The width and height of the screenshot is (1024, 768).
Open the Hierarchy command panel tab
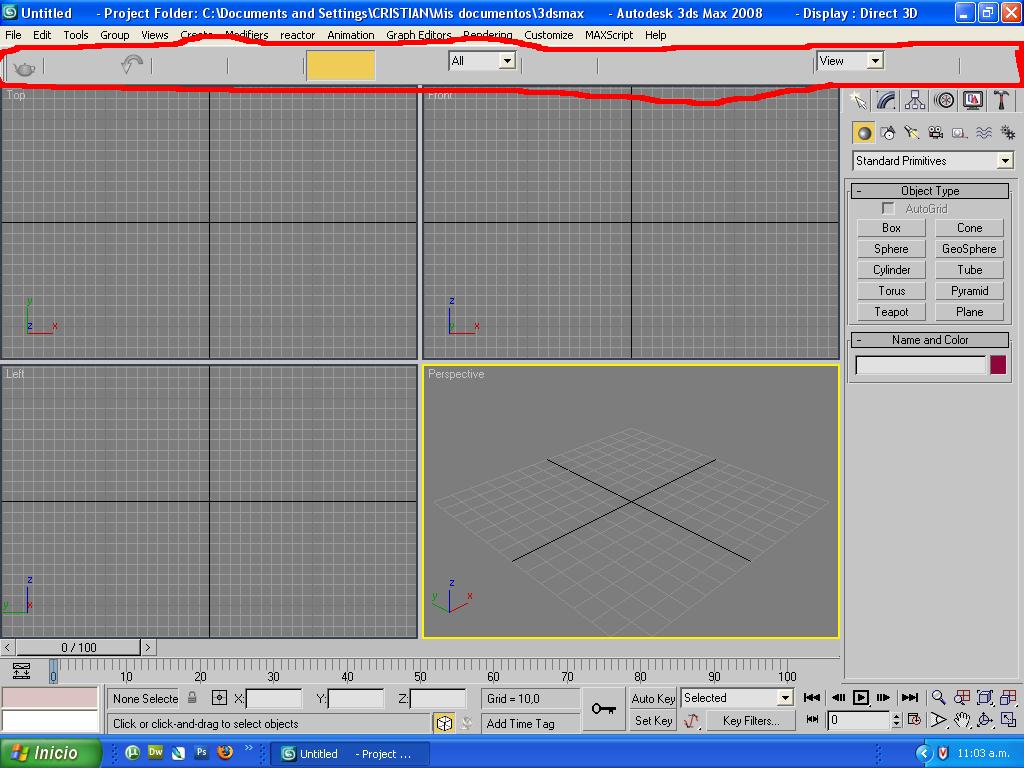[x=915, y=101]
